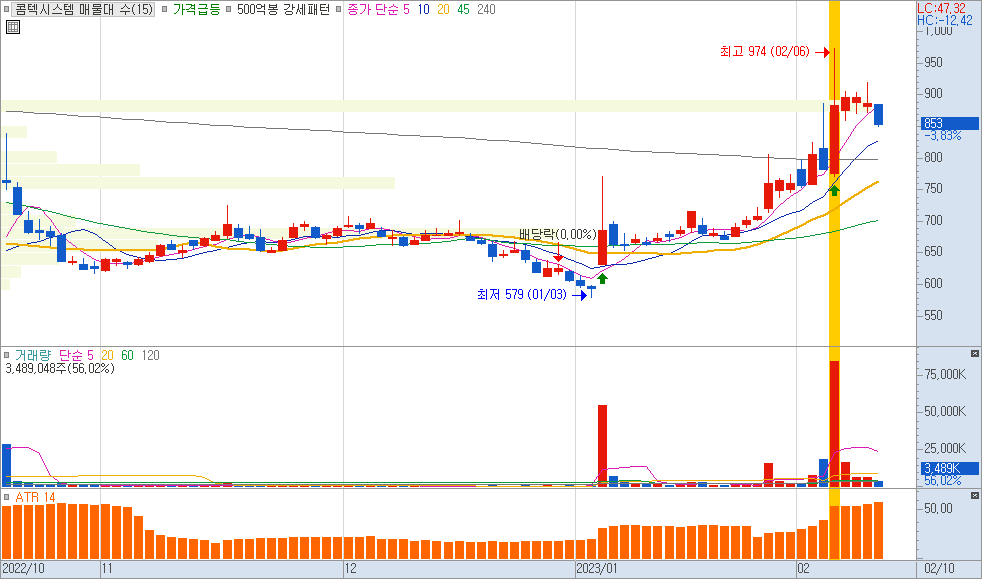Click the 750 price axis label
Screen dimensions: 982x579
[933, 188]
